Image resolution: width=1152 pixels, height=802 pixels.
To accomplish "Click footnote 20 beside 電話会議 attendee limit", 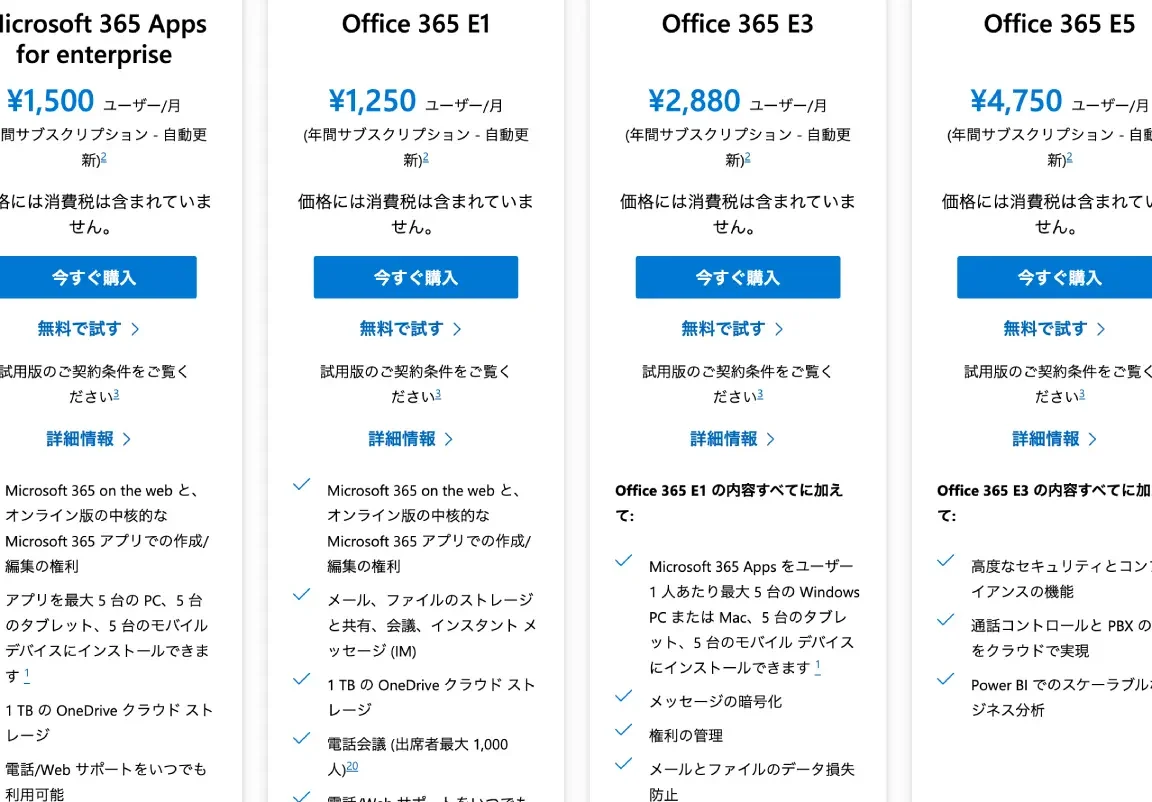I will [x=352, y=766].
